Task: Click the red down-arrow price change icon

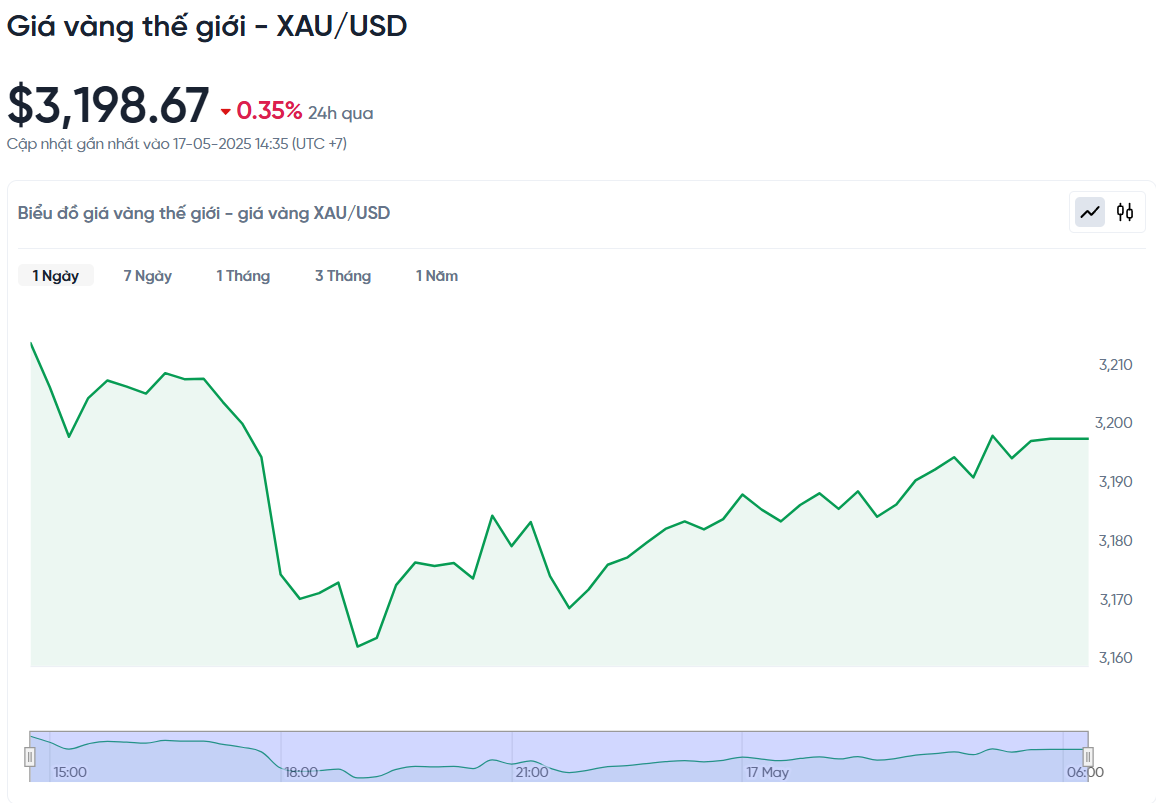Action: click(226, 112)
